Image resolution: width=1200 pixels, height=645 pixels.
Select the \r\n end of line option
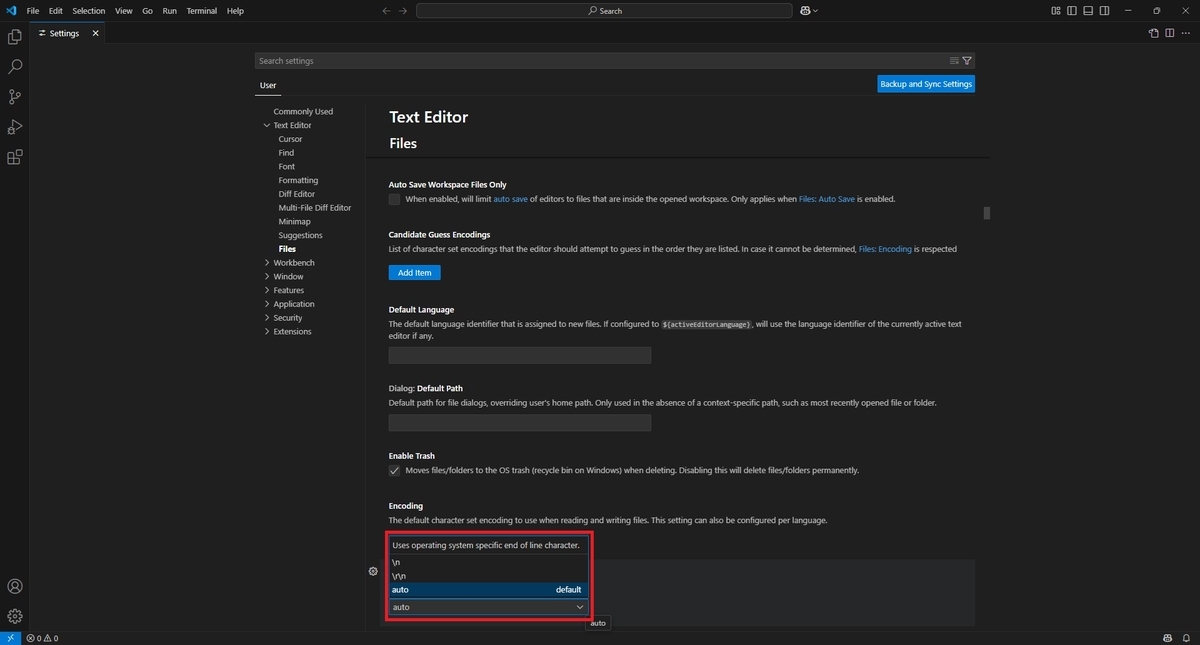(487, 576)
